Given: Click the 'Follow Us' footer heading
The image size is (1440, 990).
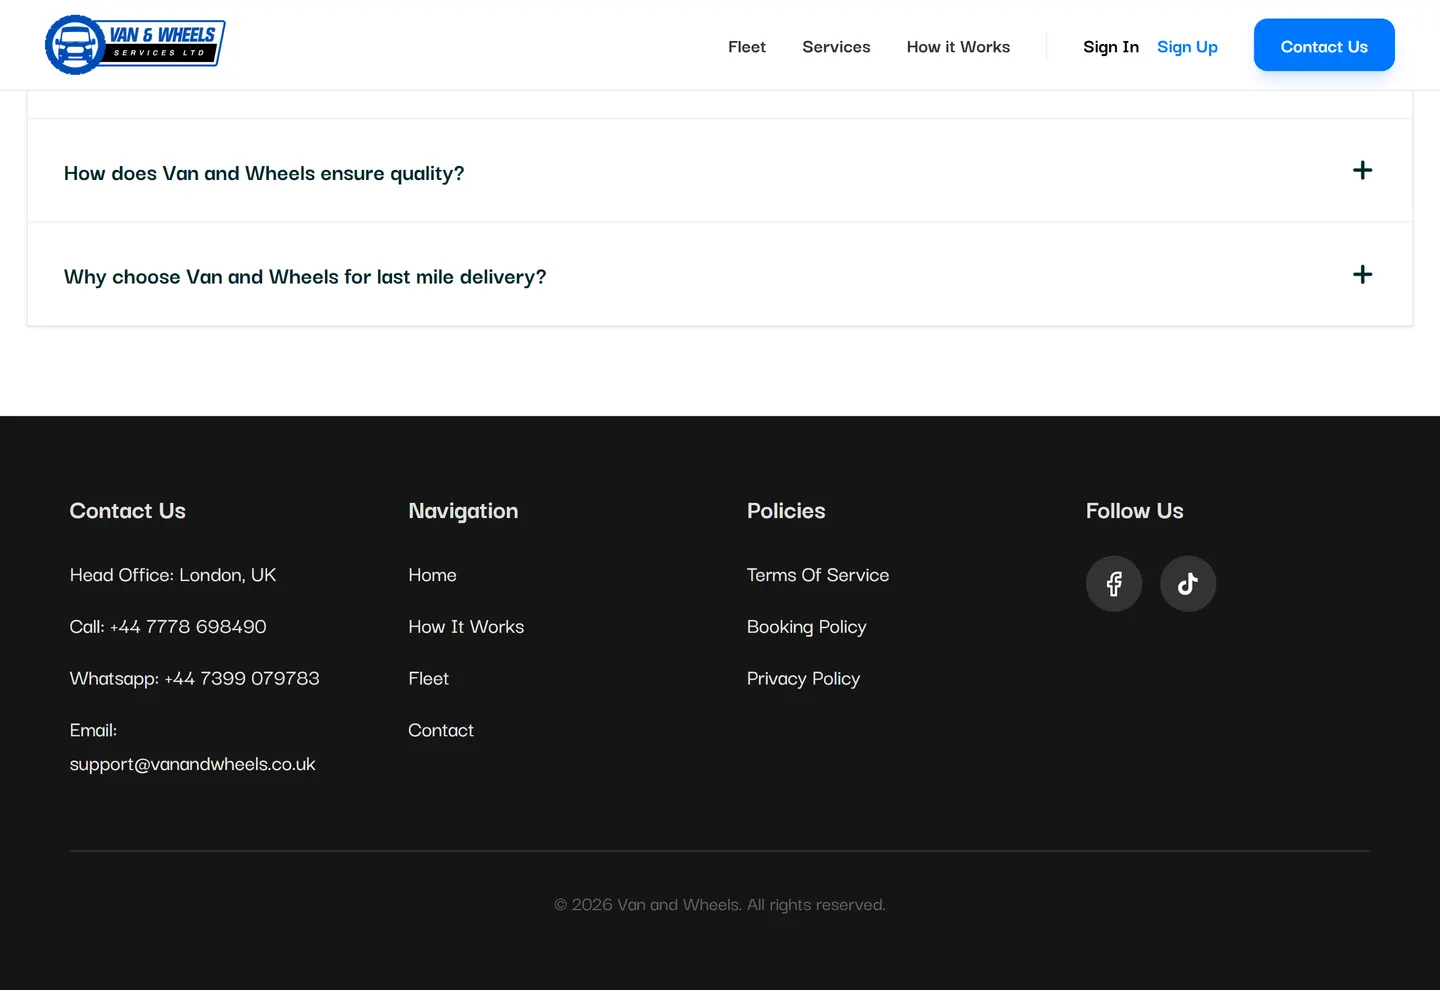Looking at the screenshot, I should tap(1135, 511).
